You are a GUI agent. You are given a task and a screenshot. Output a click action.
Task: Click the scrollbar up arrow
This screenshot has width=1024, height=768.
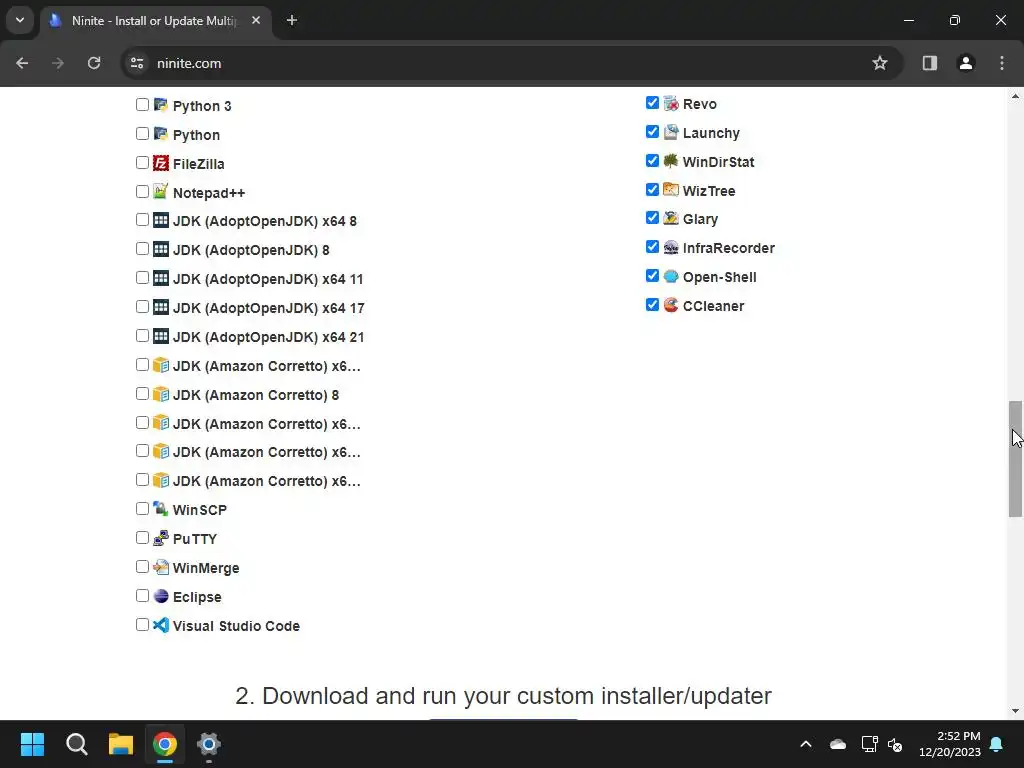[x=1016, y=96]
